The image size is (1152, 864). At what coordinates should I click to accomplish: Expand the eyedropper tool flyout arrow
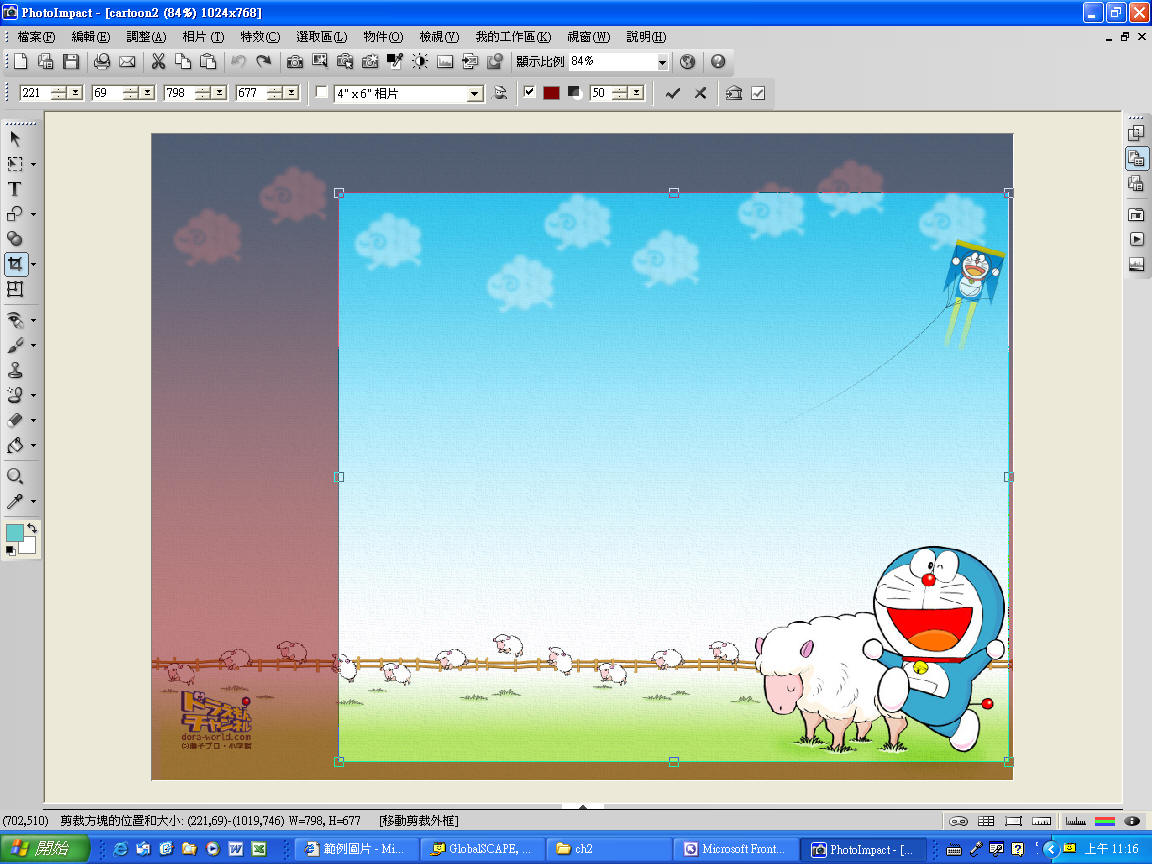click(33, 502)
